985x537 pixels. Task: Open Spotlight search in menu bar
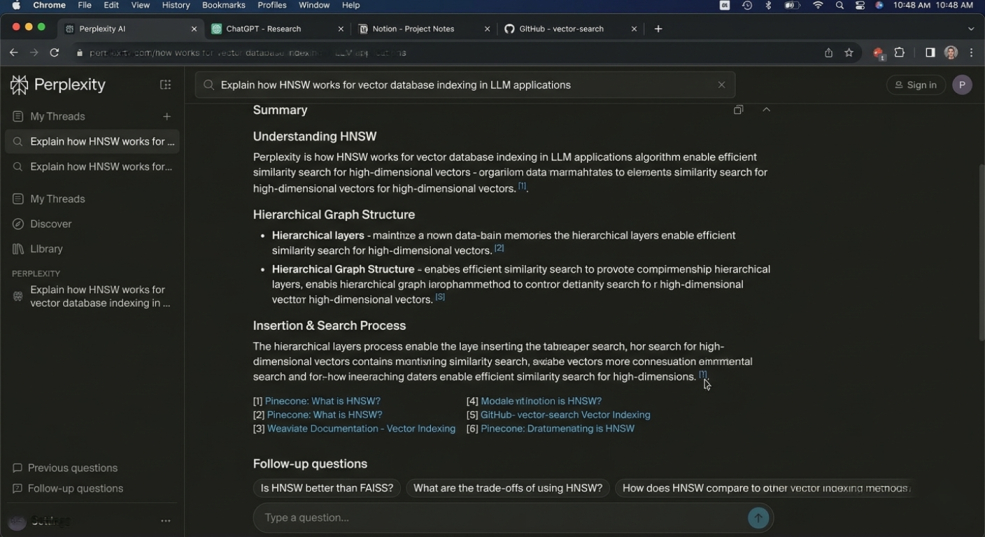[x=839, y=5]
